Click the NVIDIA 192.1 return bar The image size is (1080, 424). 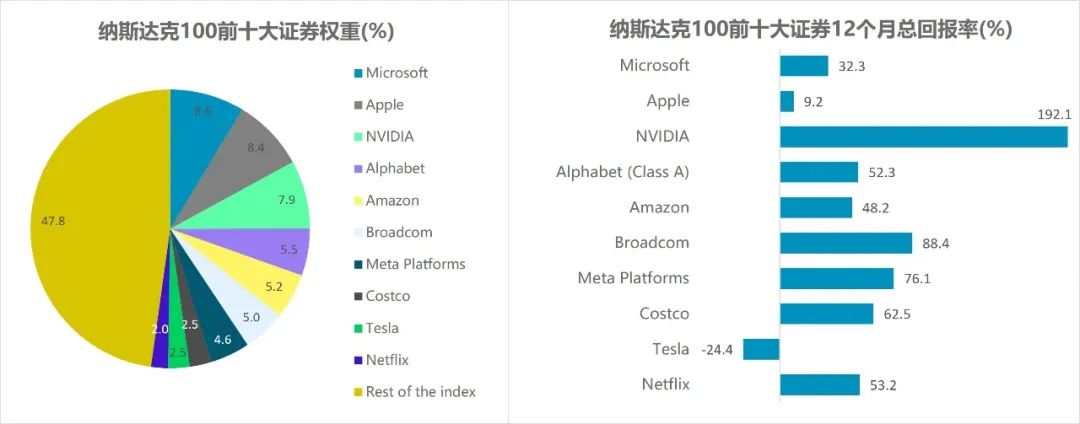tap(922, 136)
